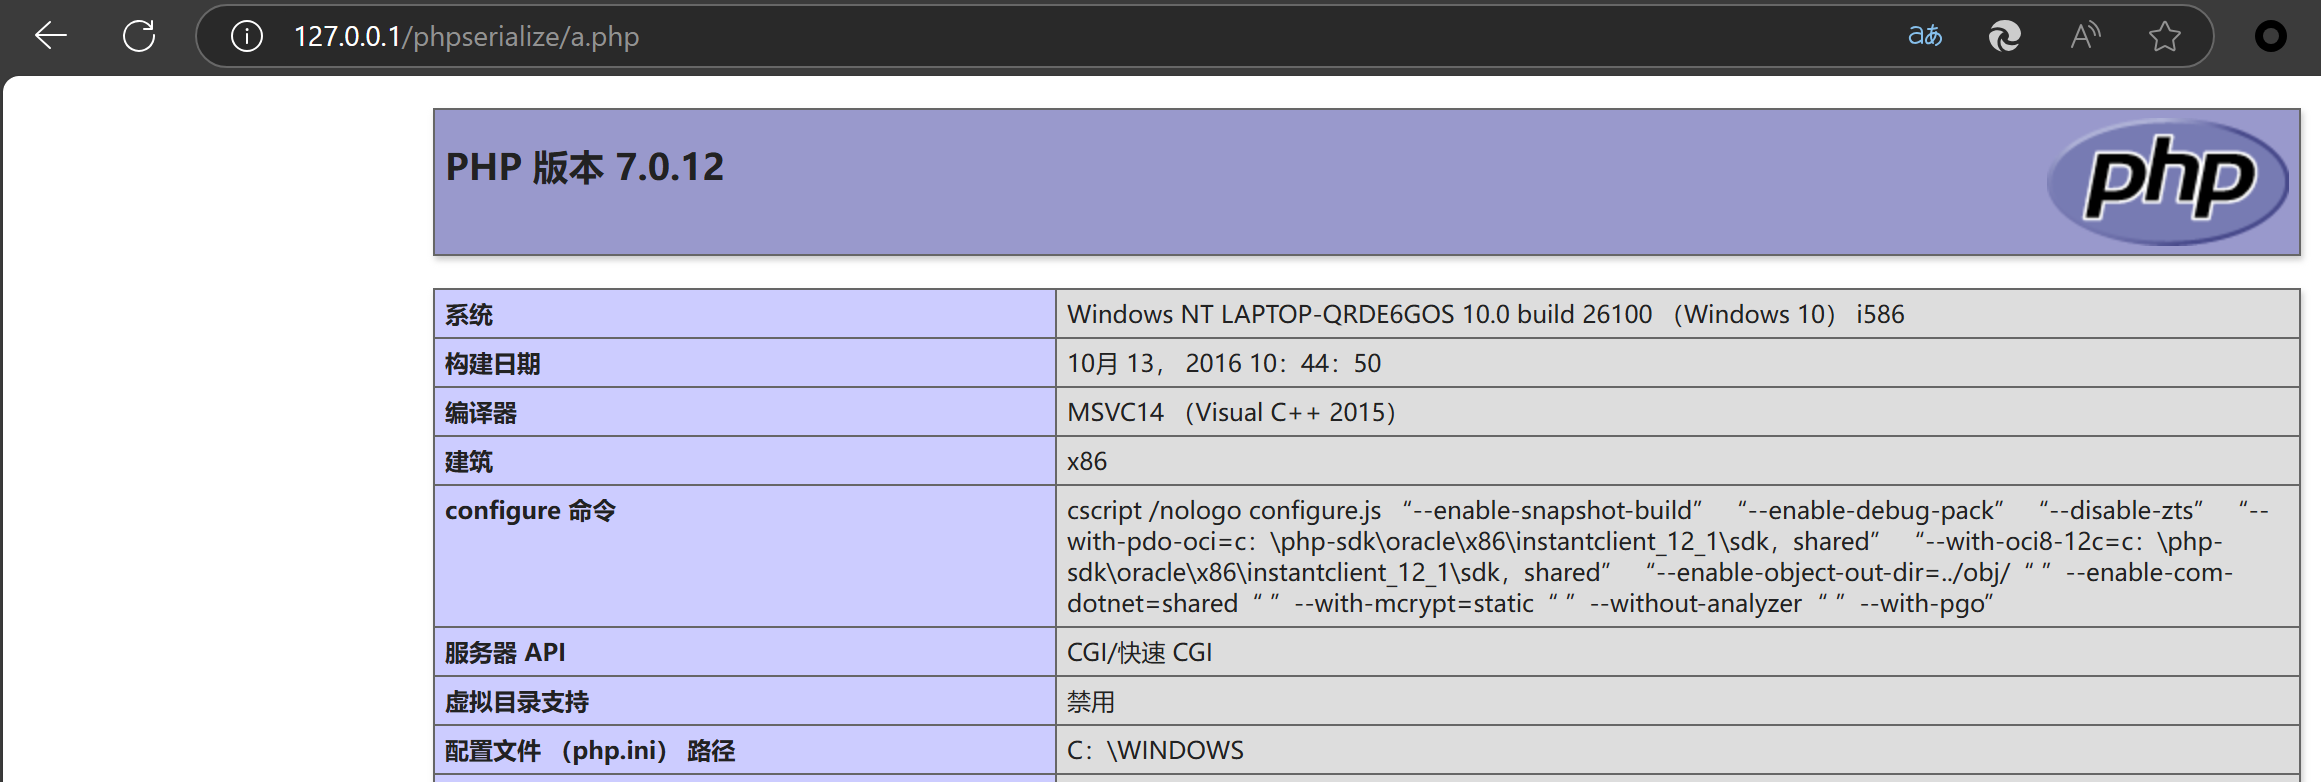This screenshot has height=782, width=2321.
Task: Add page to favorites with star icon
Action: [2165, 36]
